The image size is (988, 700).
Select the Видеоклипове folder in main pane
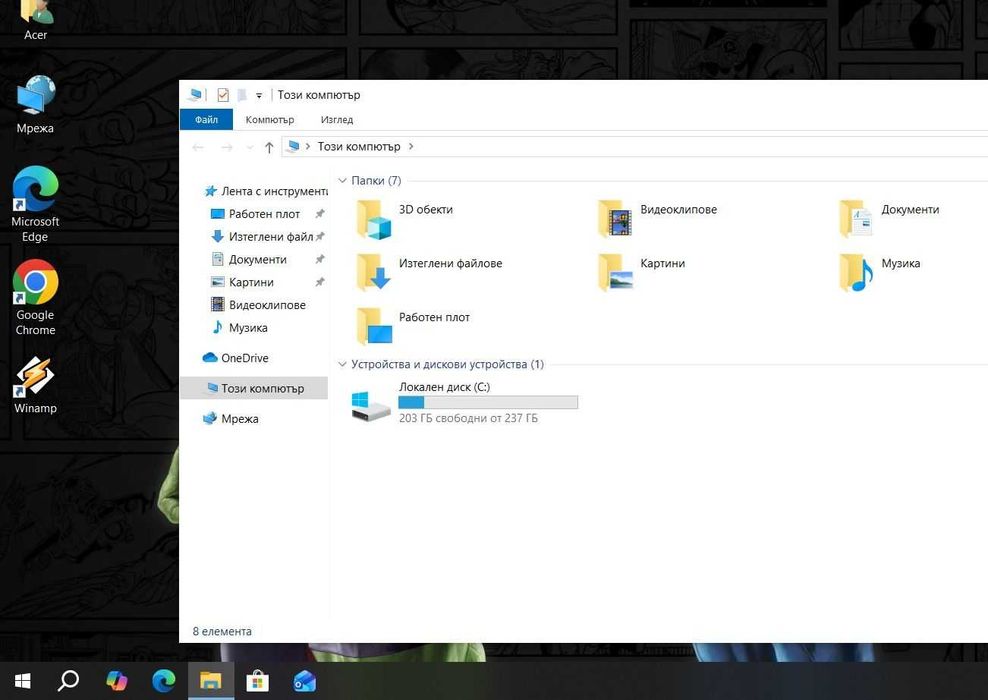coord(657,219)
